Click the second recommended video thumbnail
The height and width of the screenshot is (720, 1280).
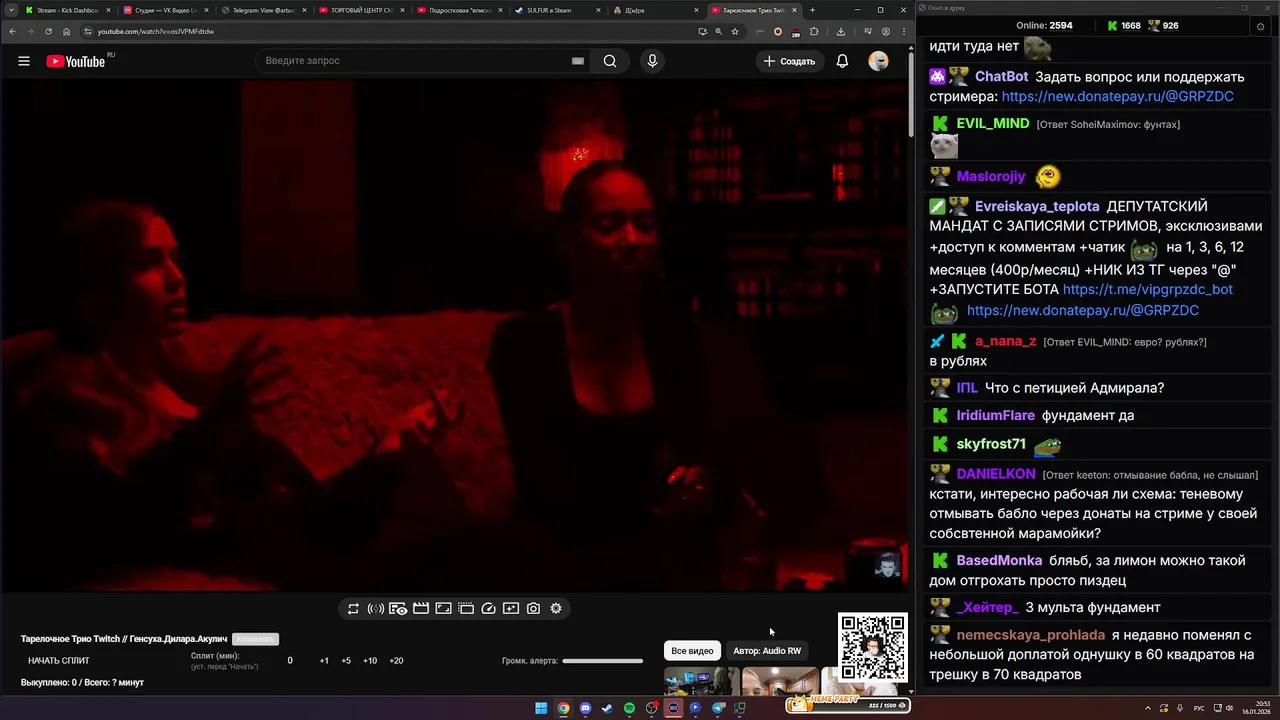779,681
